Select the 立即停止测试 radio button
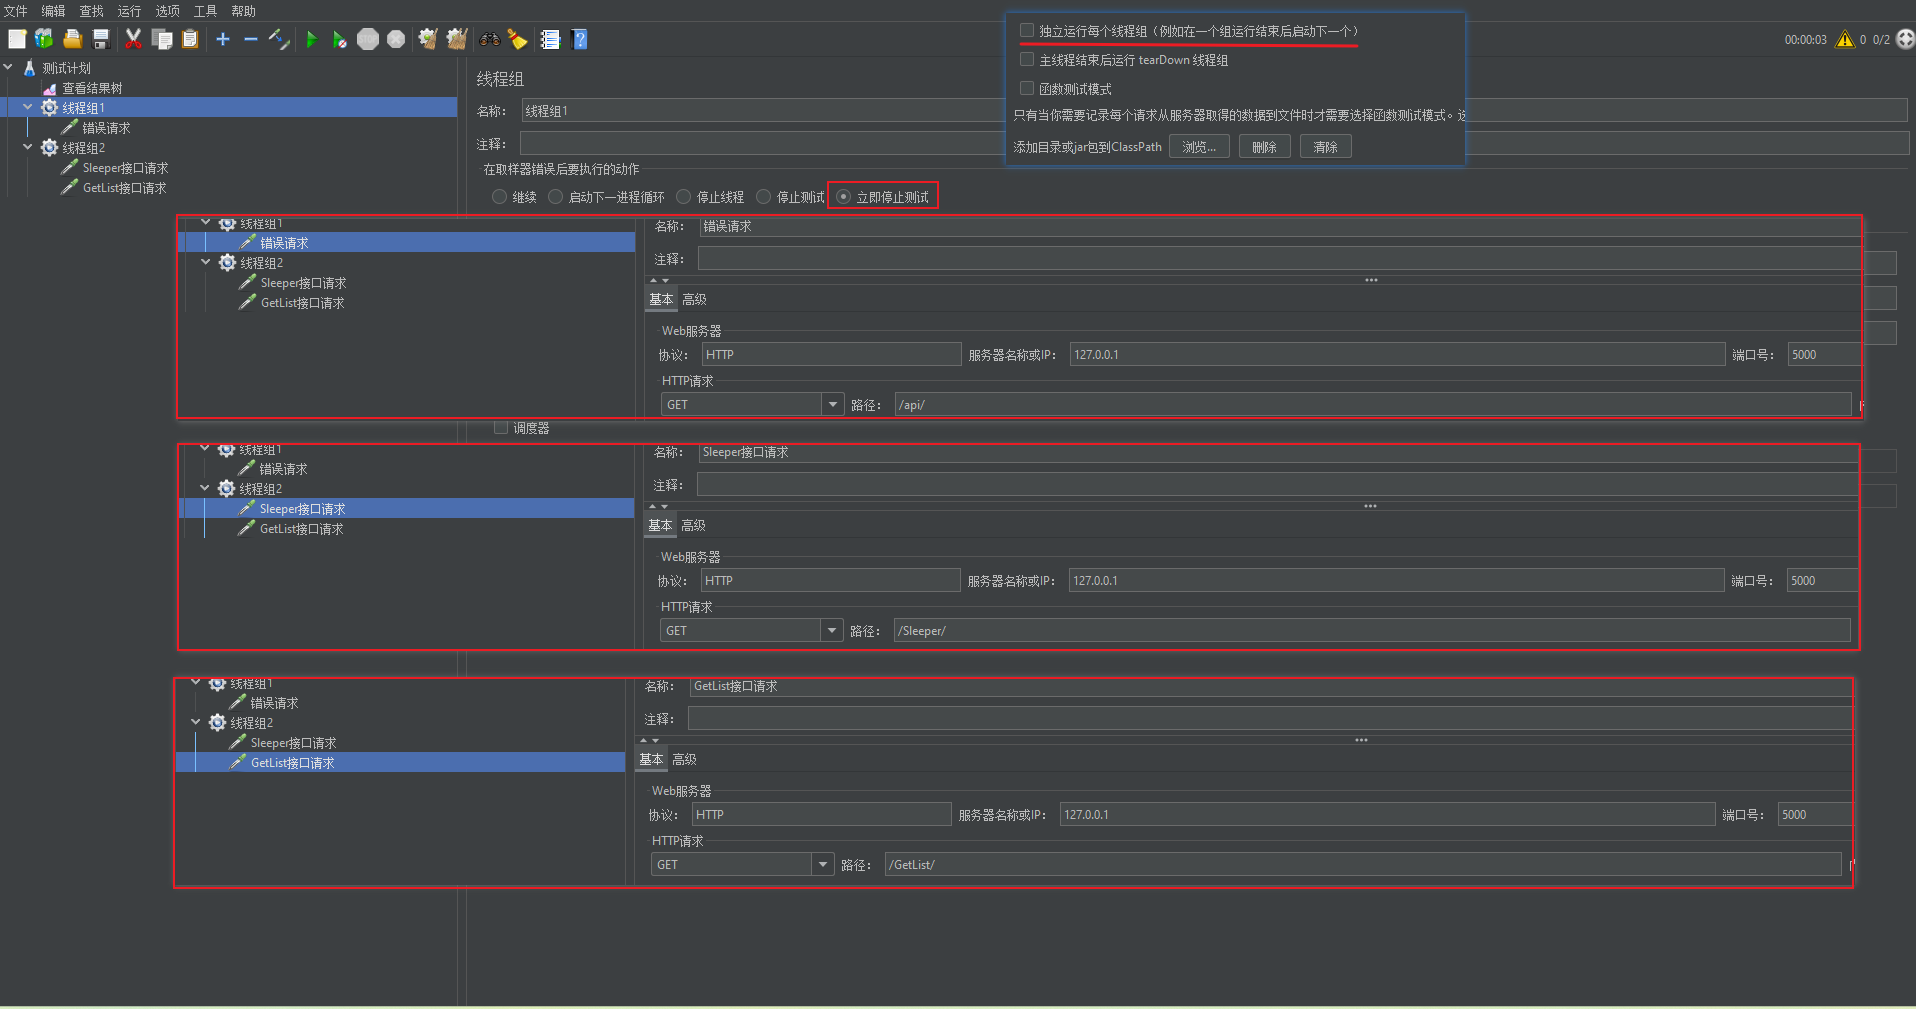Viewport: 1916px width, 1009px height. [x=844, y=197]
